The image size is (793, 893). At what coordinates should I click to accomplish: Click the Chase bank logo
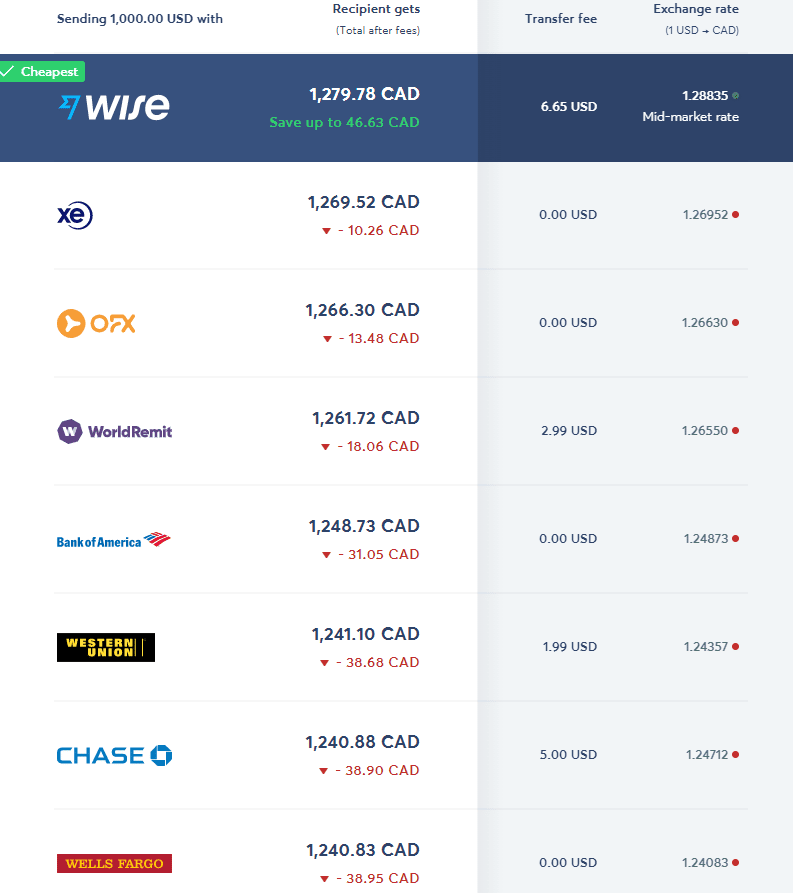(114, 755)
